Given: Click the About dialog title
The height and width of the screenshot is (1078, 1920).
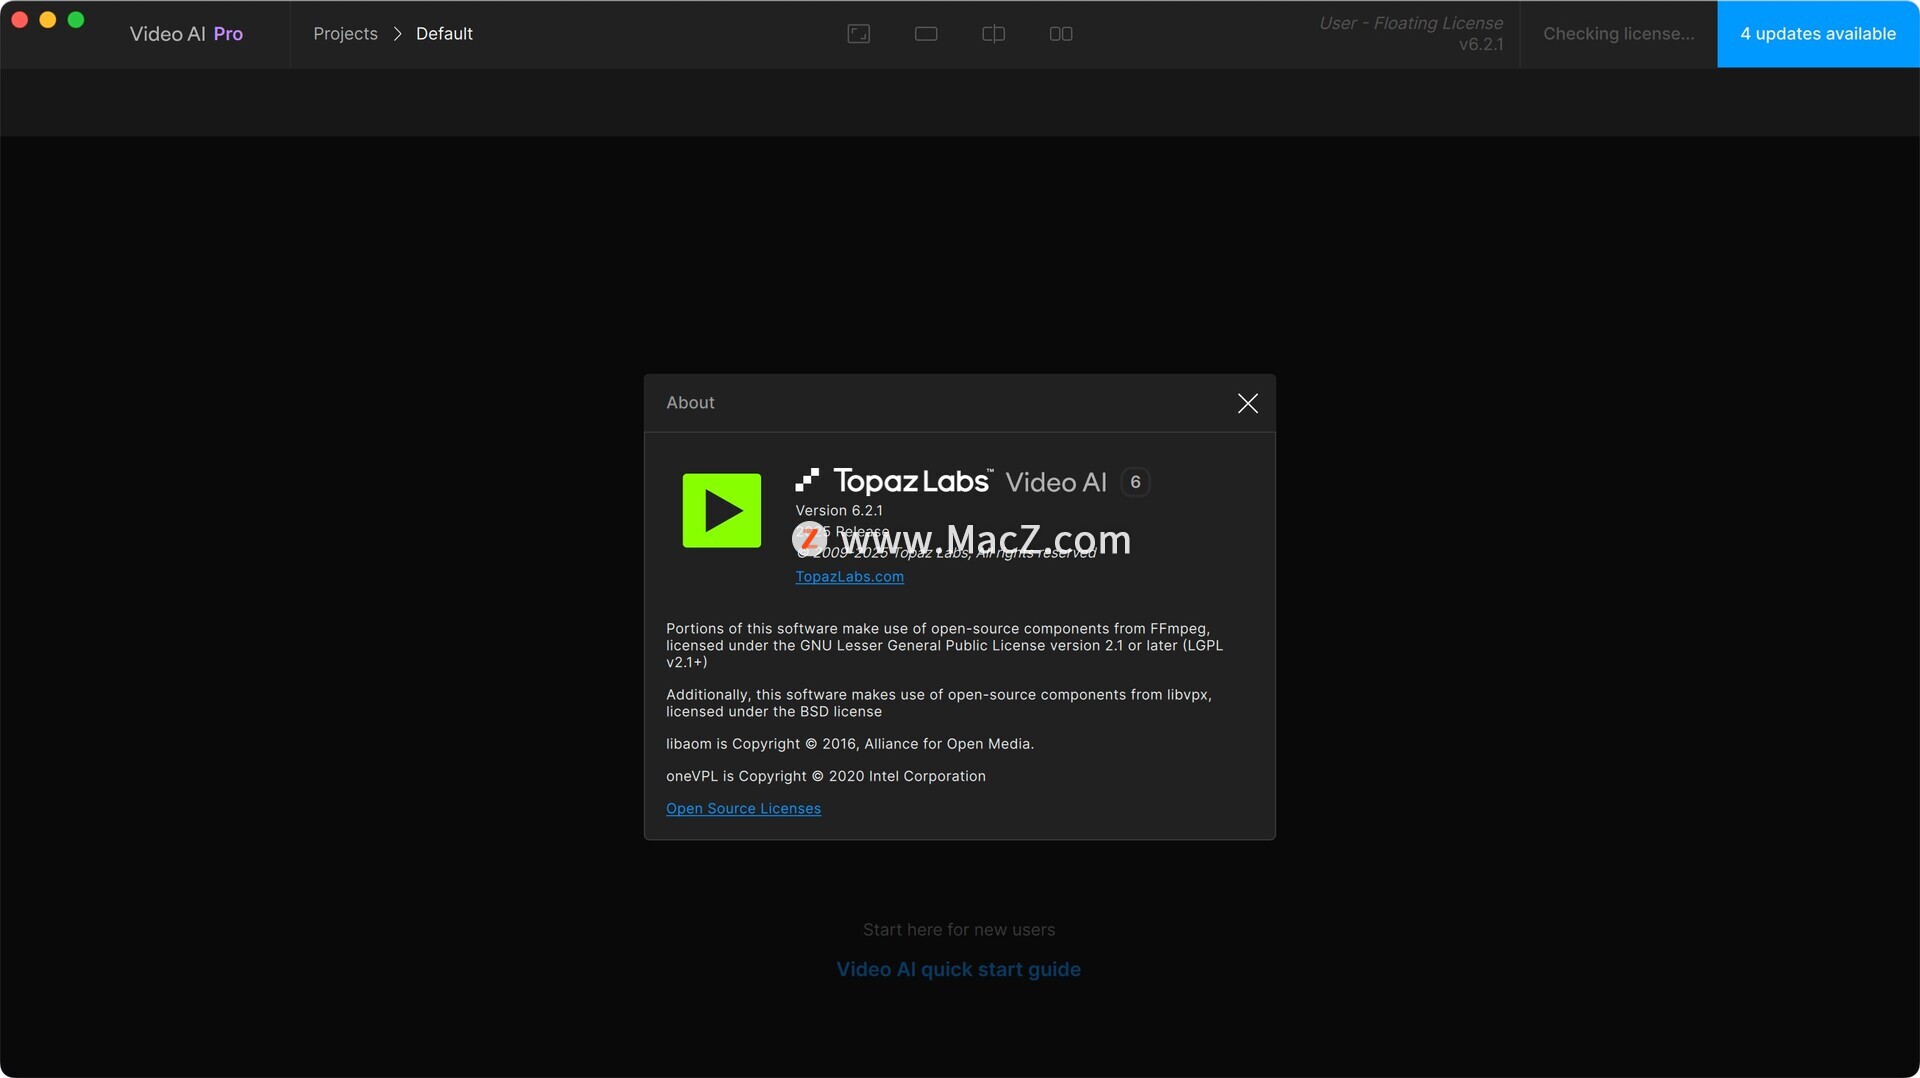Looking at the screenshot, I should click(690, 402).
